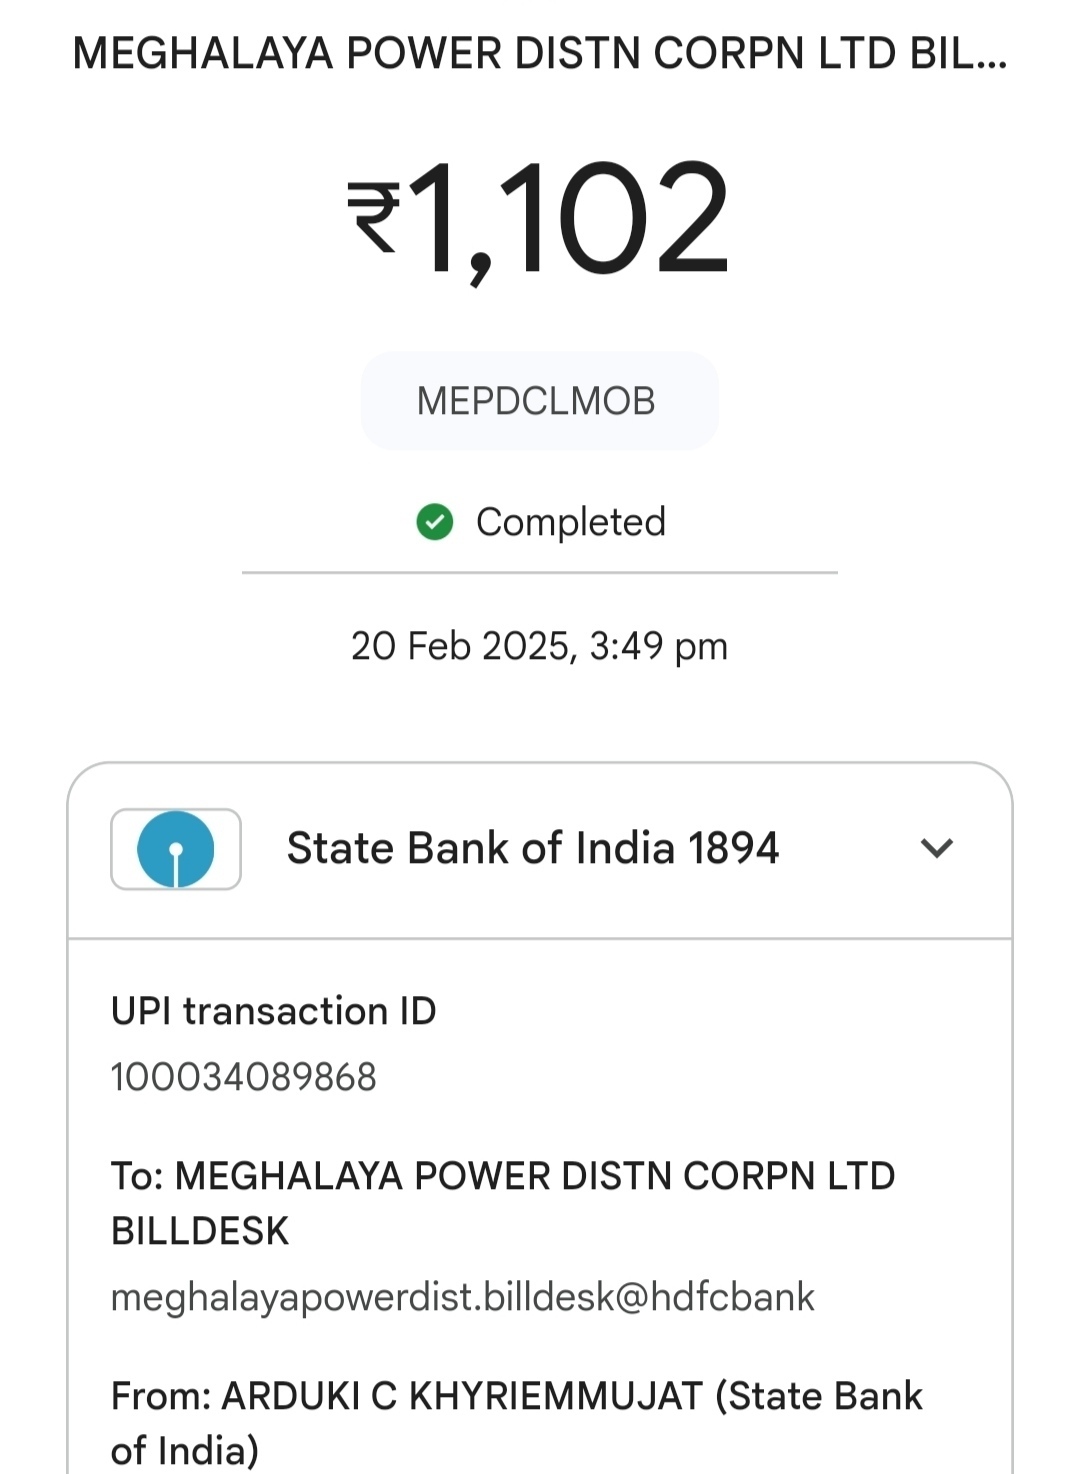Tap the date 20 Feb 2025, 3:49 pm
Image resolution: width=1080 pixels, height=1474 pixels.
pyautogui.click(x=539, y=646)
